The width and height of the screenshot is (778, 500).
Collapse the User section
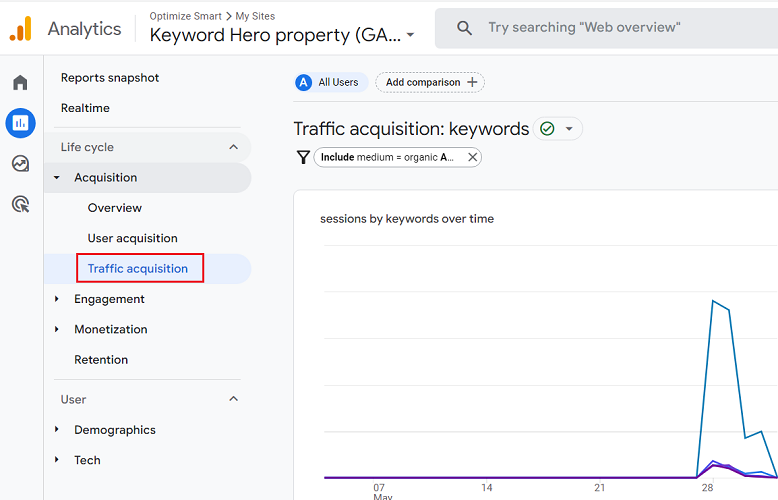pyautogui.click(x=233, y=399)
